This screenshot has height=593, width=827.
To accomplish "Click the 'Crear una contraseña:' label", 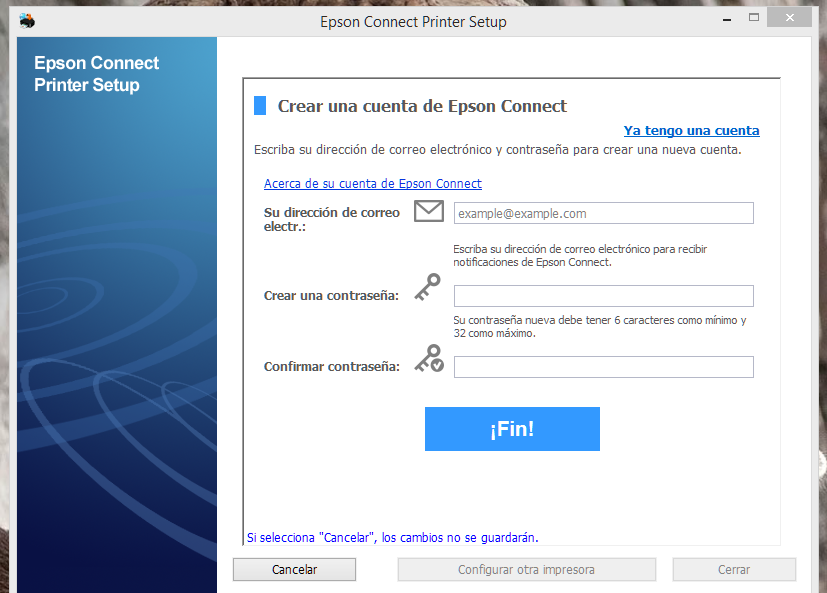I will pyautogui.click(x=331, y=295).
